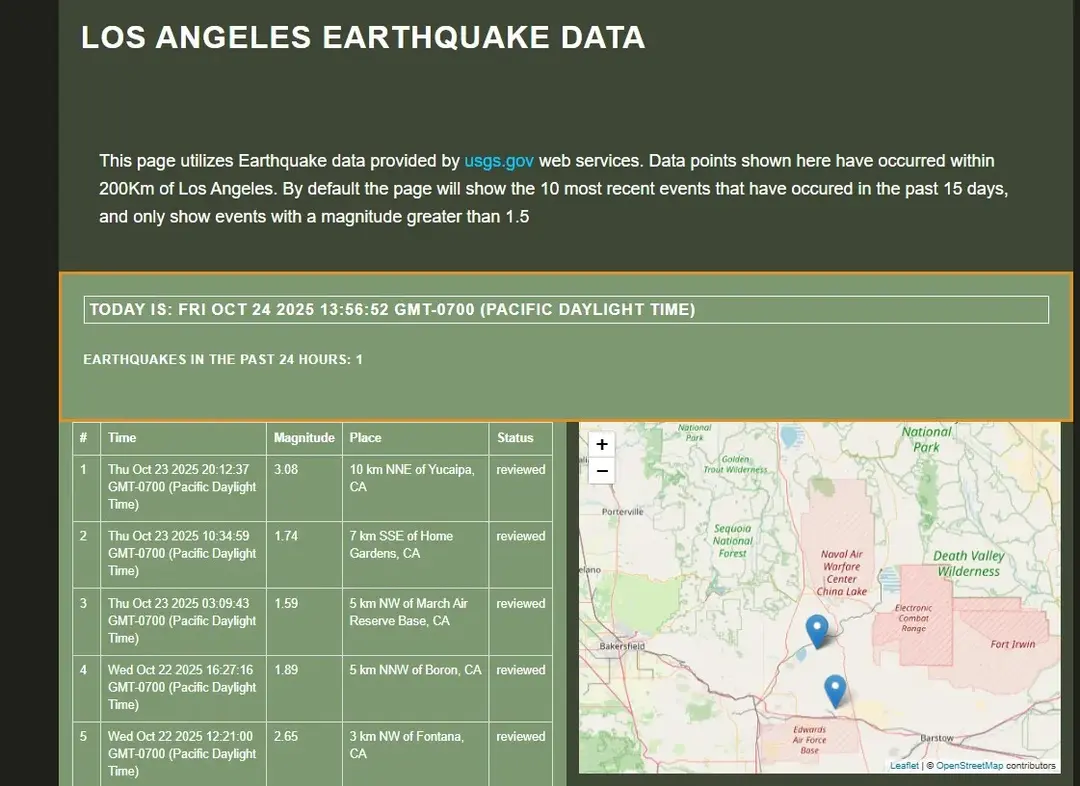Click the reviewed status of the first quake
Screen dimensions: 1080x786
(520, 469)
